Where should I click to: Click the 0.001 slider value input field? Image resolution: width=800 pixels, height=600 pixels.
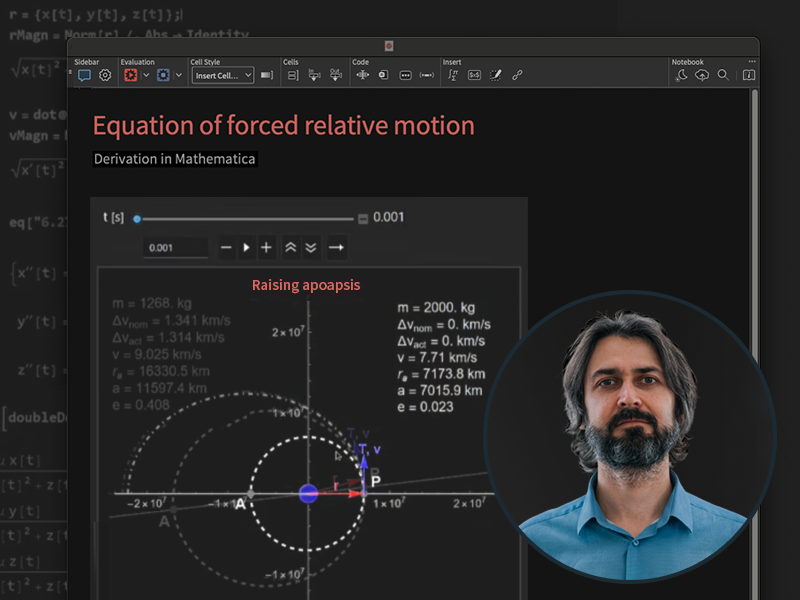click(x=176, y=248)
